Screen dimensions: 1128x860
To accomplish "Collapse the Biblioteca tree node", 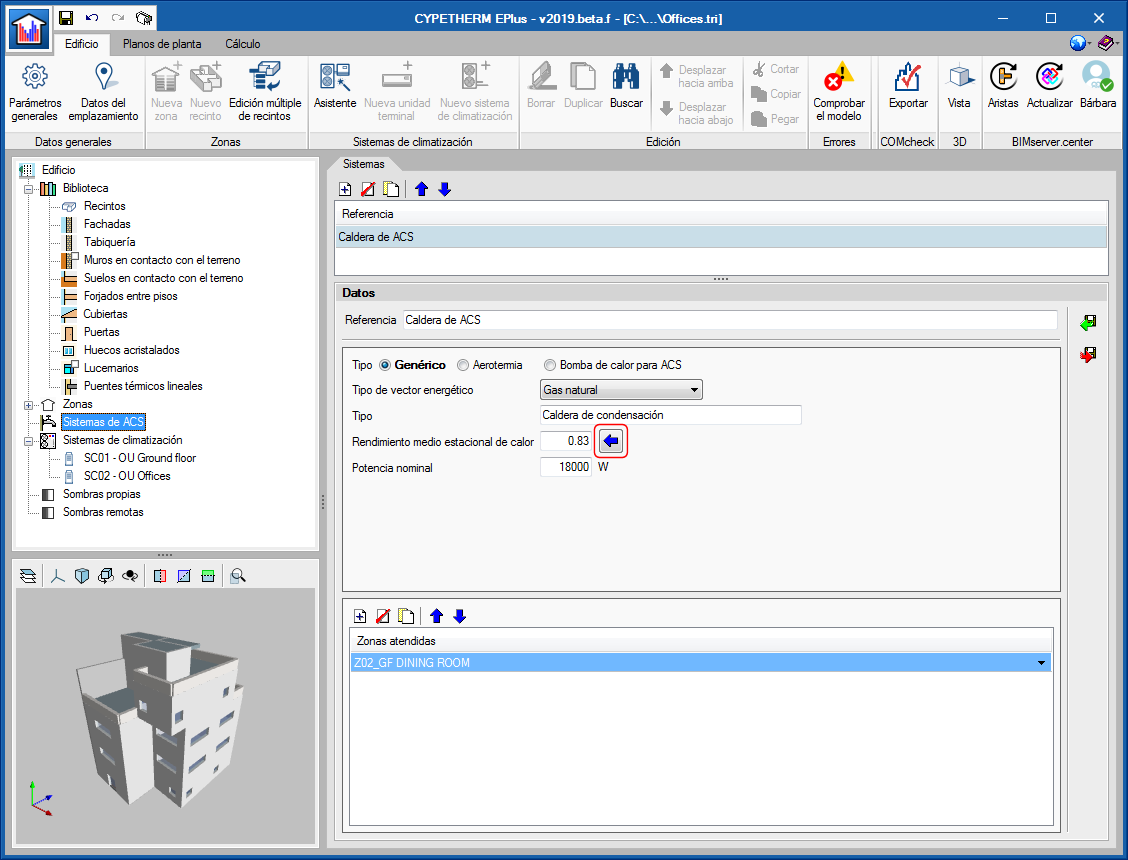I will click(x=29, y=189).
